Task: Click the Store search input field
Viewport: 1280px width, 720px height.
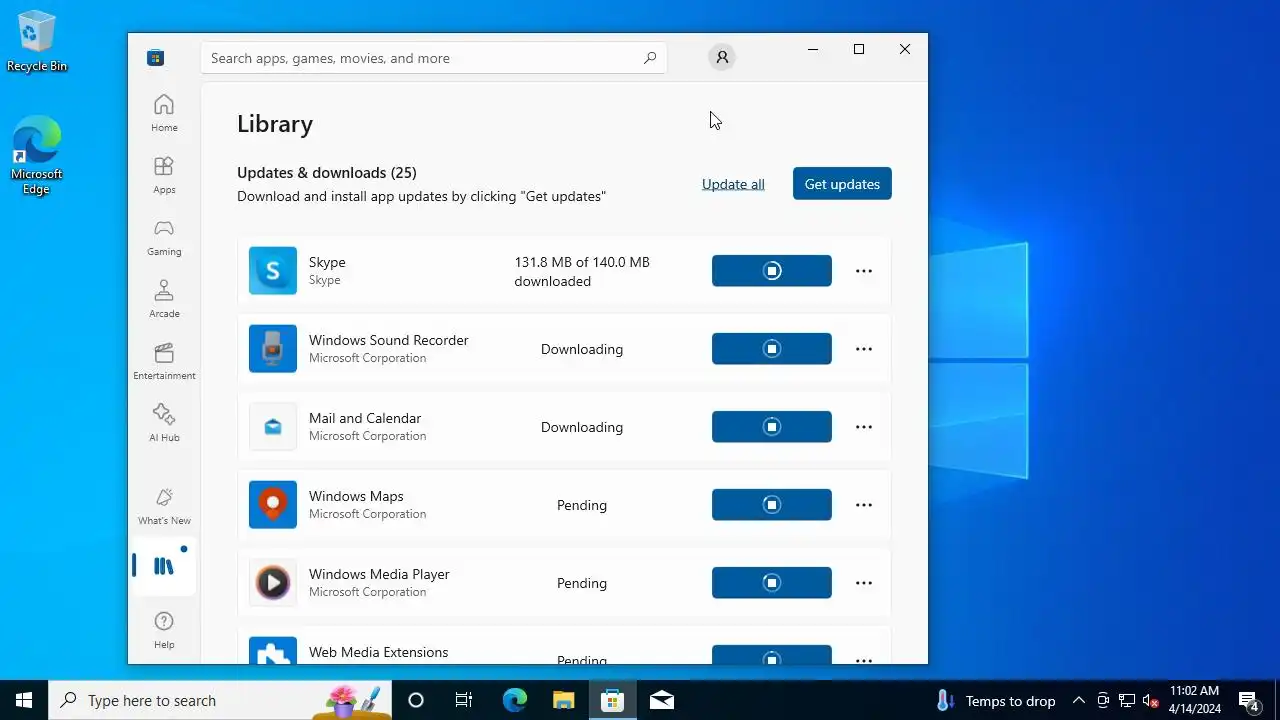Action: point(434,58)
